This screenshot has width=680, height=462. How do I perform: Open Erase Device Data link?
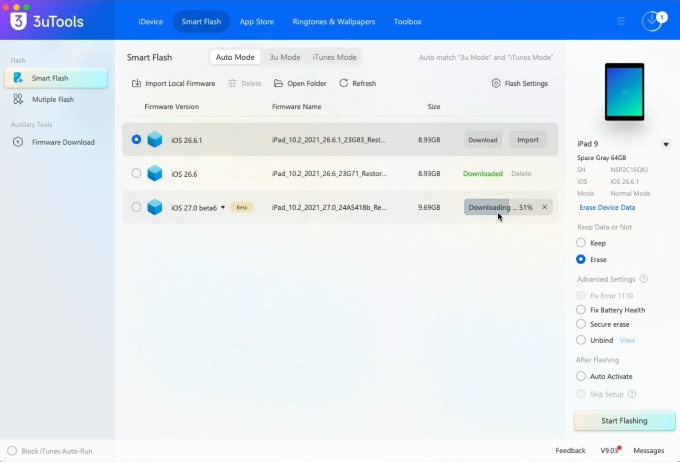[x=607, y=207]
